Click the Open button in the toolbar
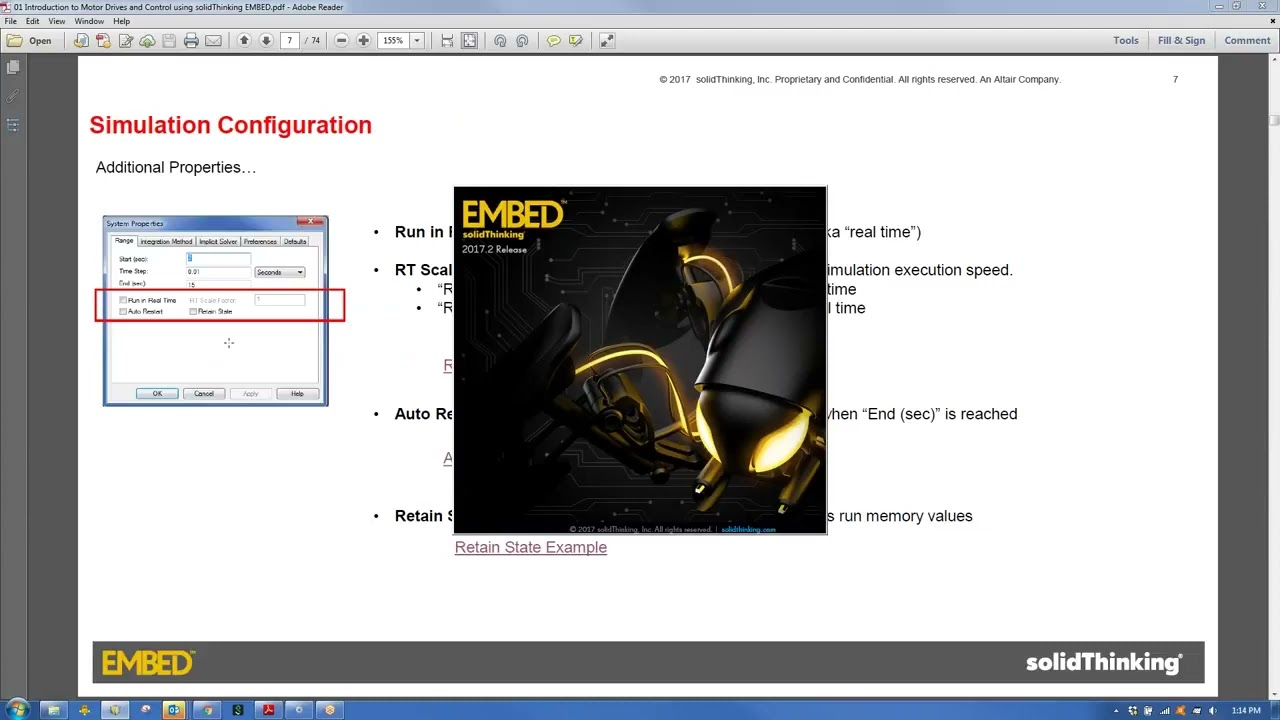The width and height of the screenshot is (1280, 720). coord(29,41)
